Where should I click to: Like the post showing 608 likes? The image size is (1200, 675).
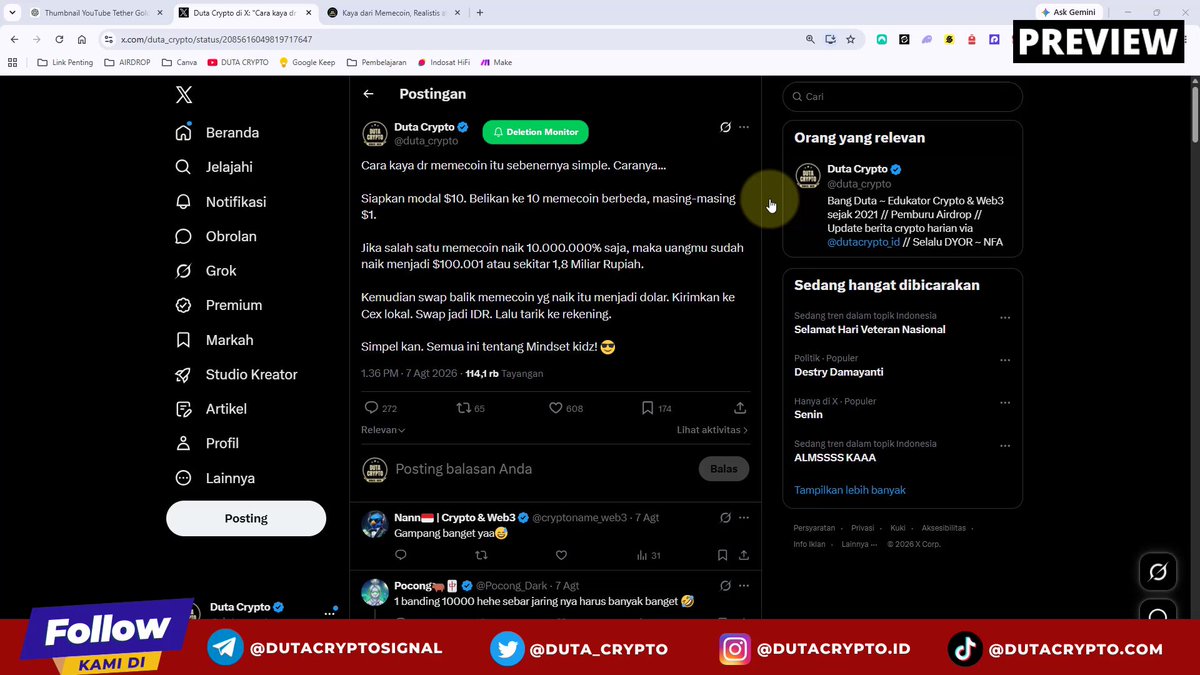(x=566, y=408)
